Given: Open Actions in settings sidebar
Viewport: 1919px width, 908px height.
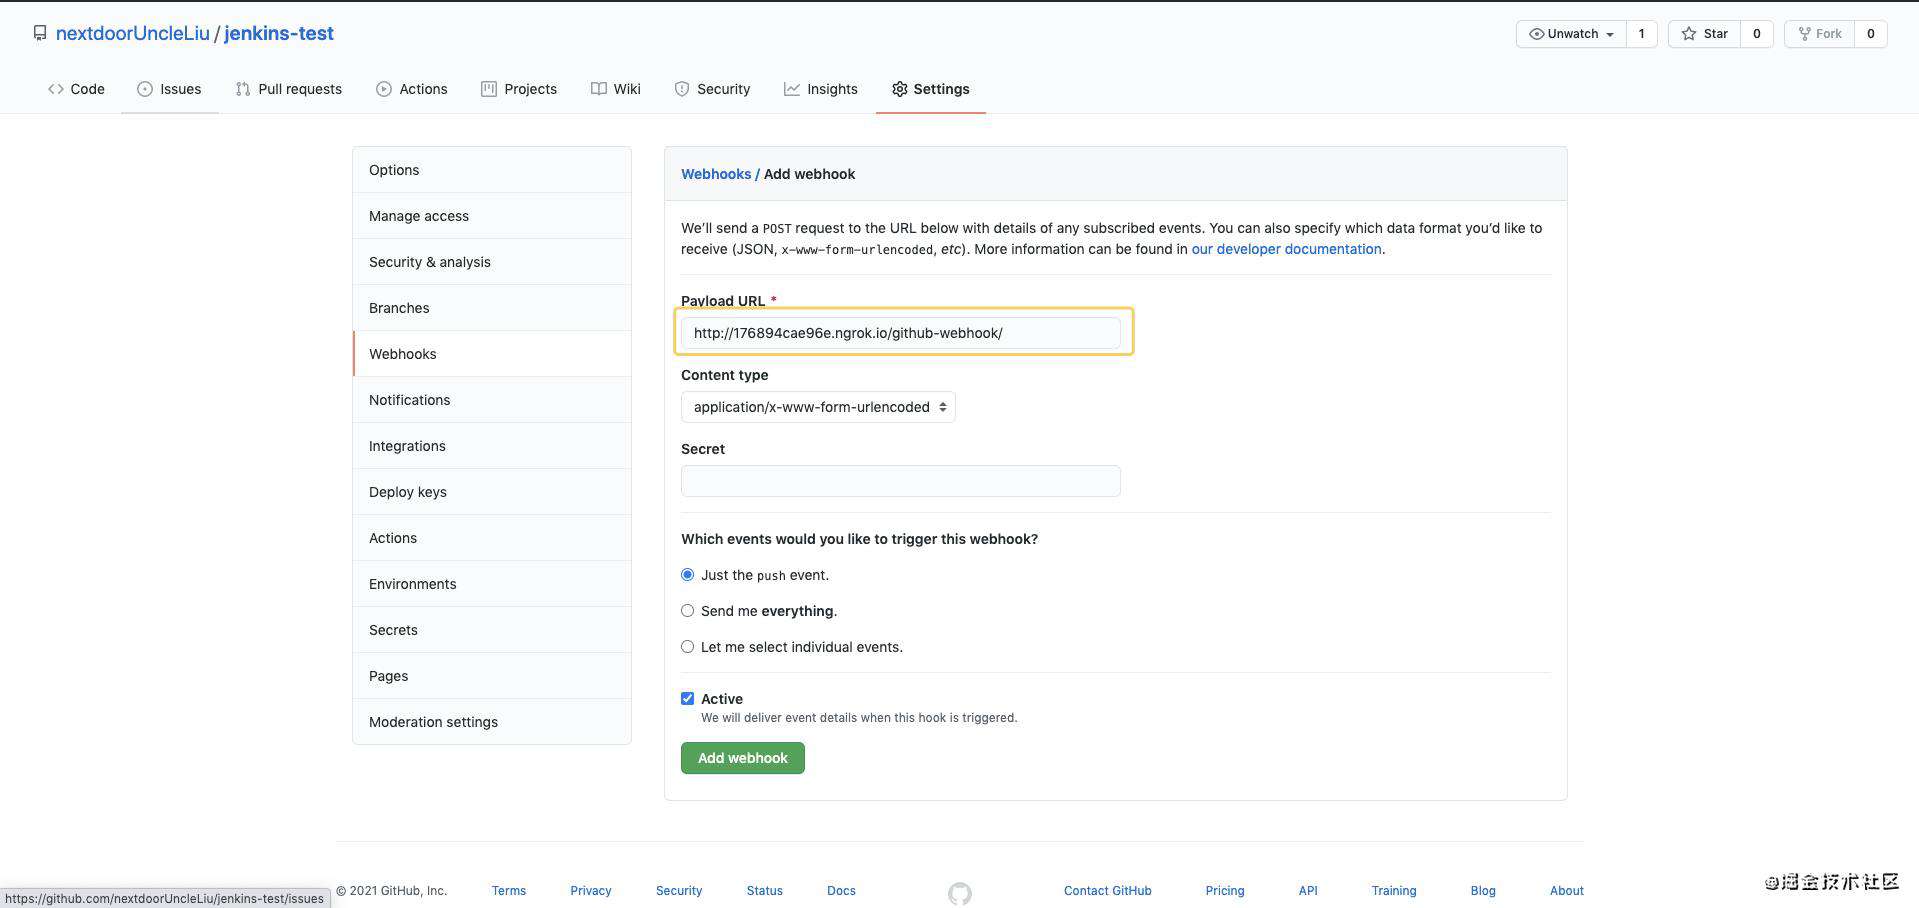Looking at the screenshot, I should tap(492, 538).
